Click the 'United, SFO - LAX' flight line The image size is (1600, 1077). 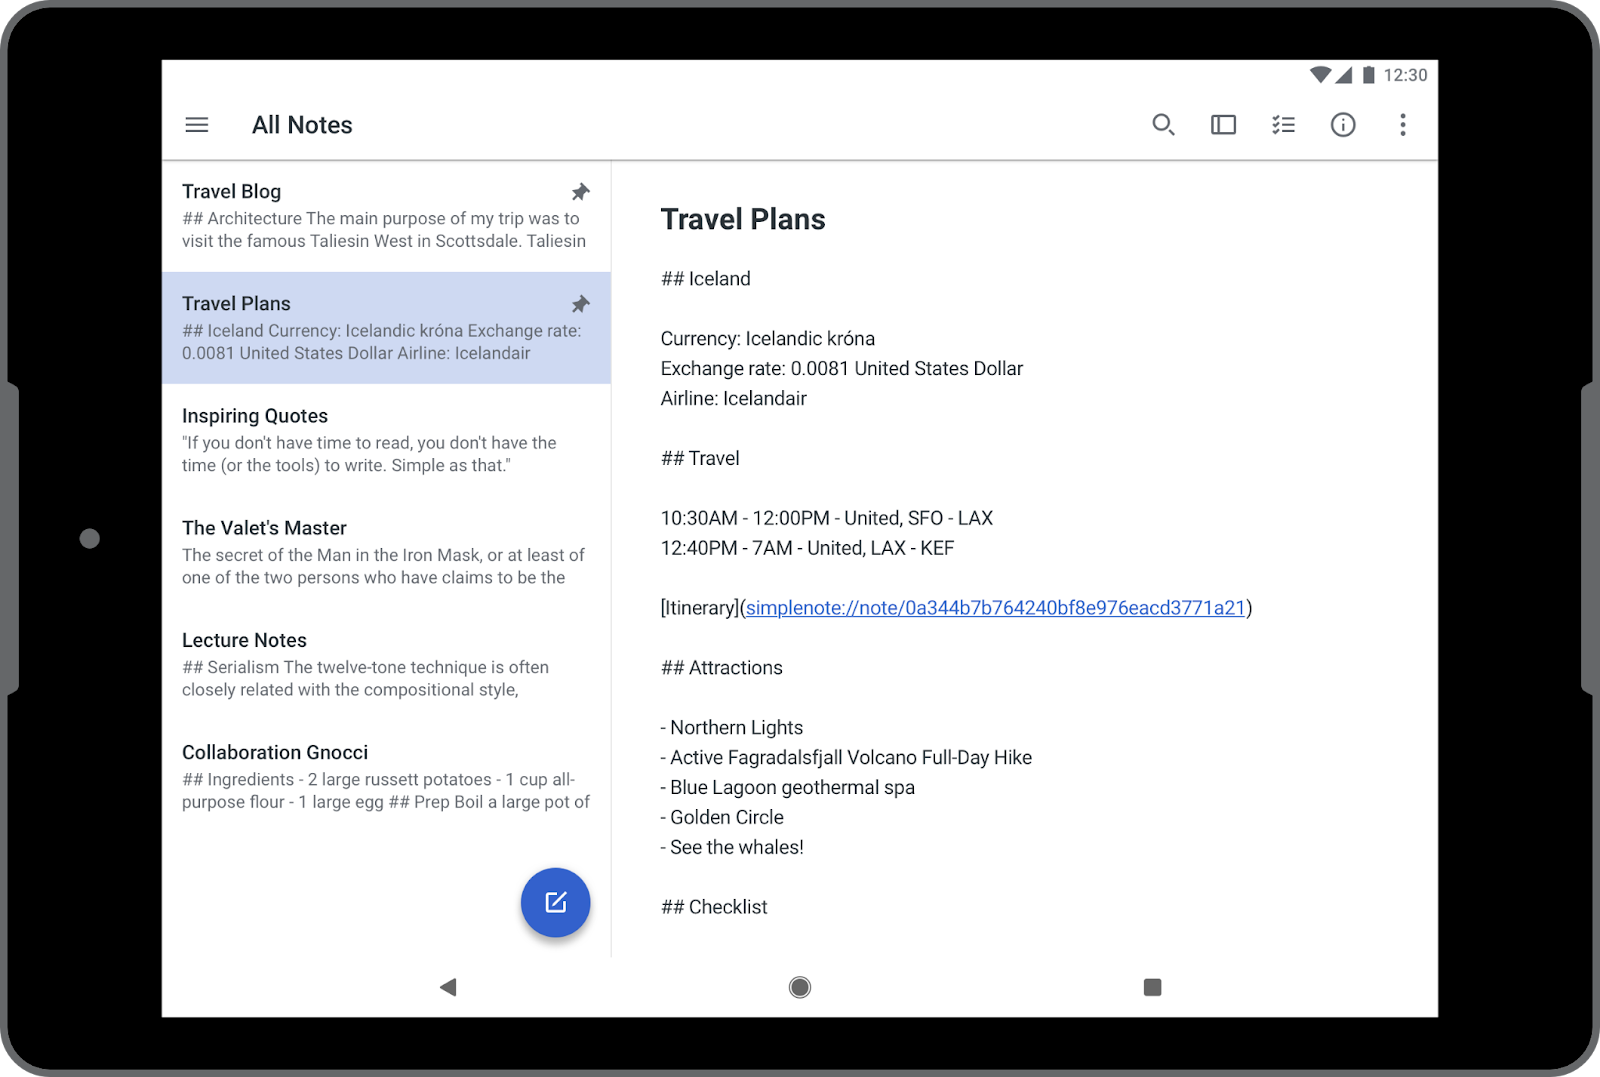(827, 518)
